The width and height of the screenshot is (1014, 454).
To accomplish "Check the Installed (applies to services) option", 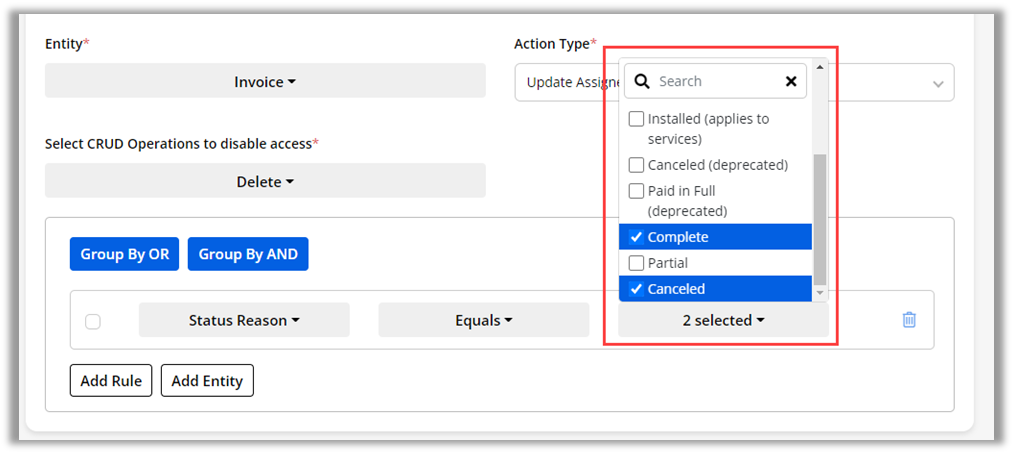I will 636,119.
